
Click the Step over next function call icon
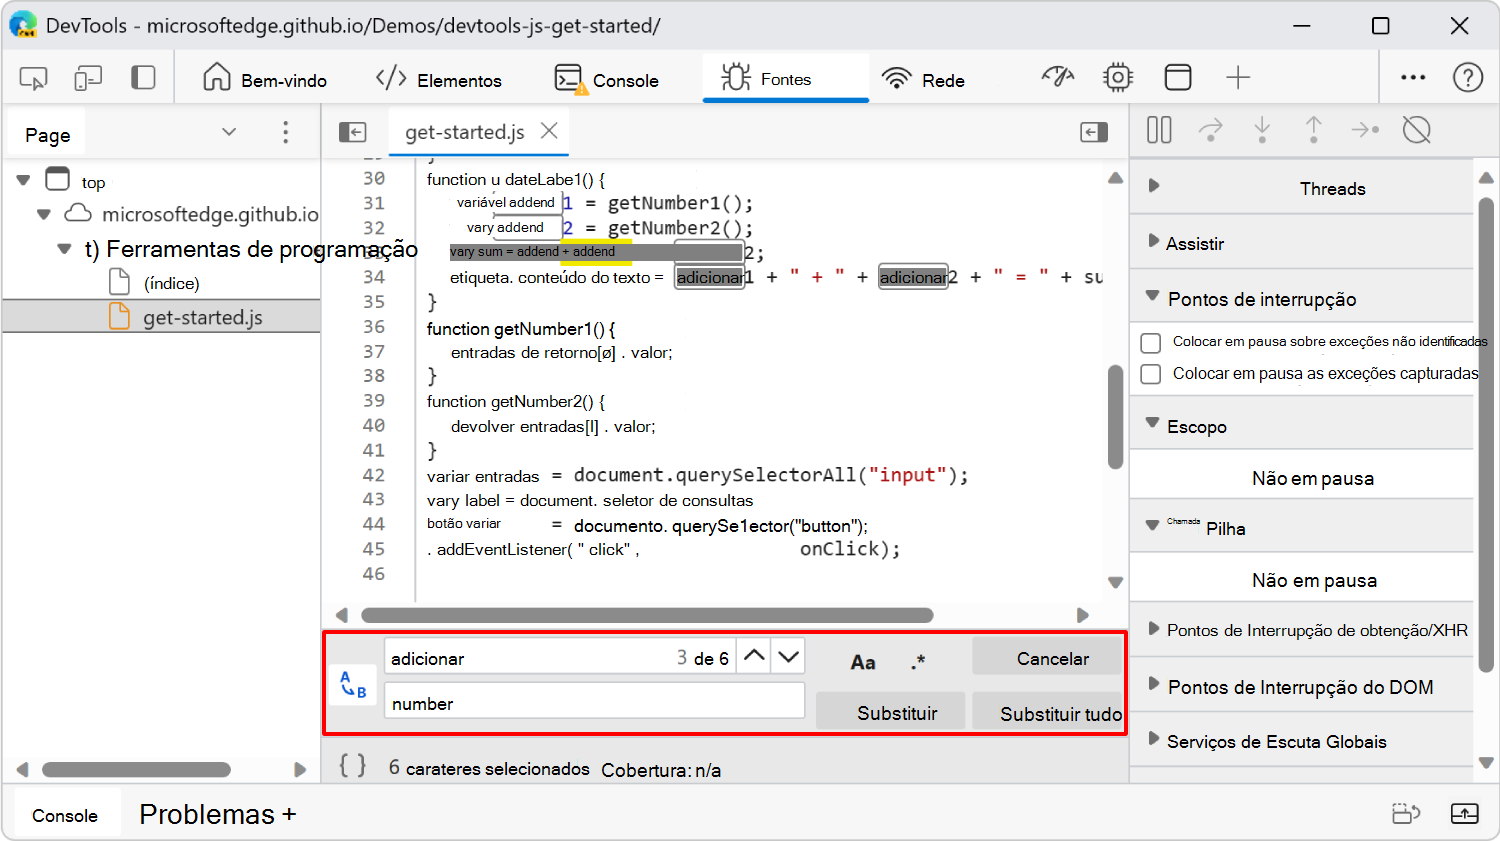pyautogui.click(x=1211, y=130)
